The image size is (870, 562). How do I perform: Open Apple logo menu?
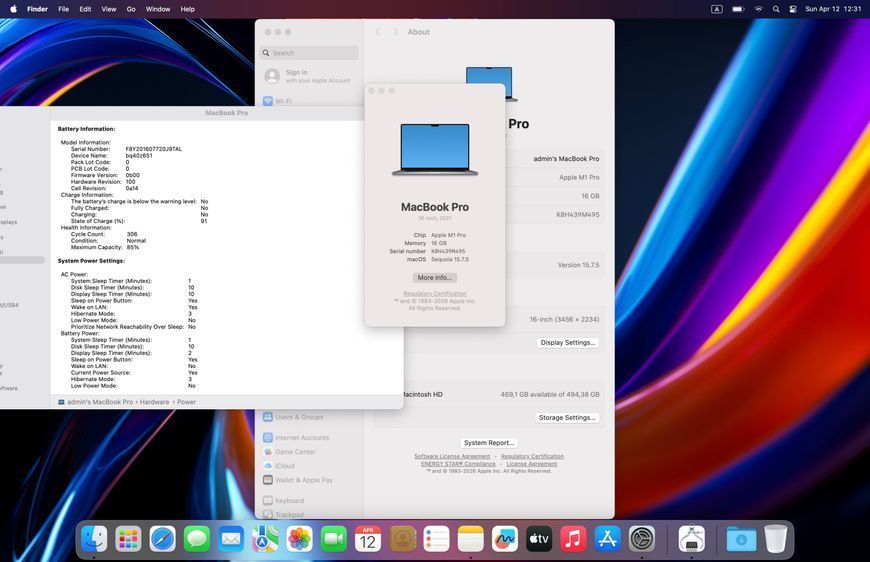tap(14, 9)
